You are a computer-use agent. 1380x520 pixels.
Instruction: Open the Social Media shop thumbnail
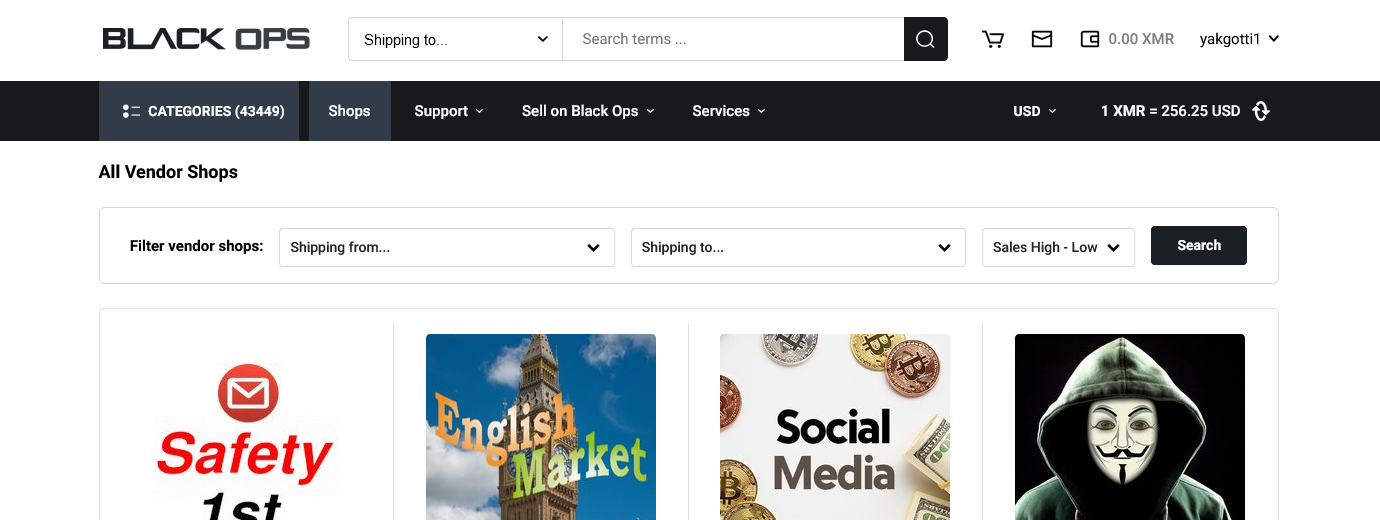(x=835, y=427)
